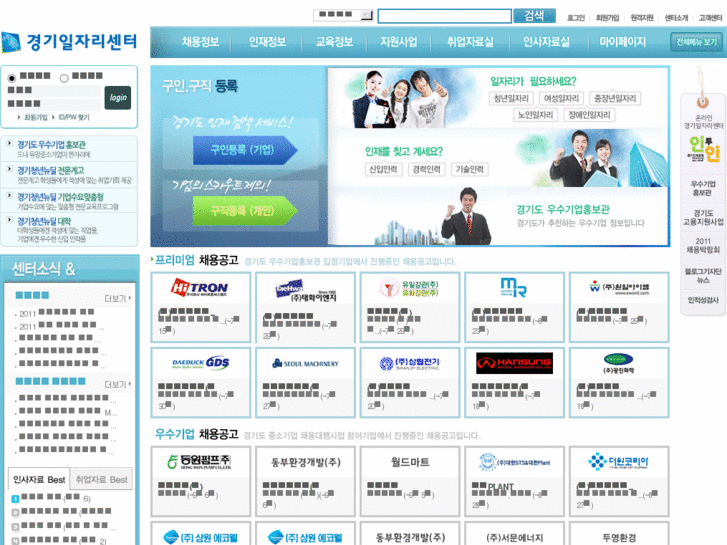Open 경기청년뉴딜 전문계고 link
Image resolution: width=727 pixels, height=545 pixels.
click(51, 170)
